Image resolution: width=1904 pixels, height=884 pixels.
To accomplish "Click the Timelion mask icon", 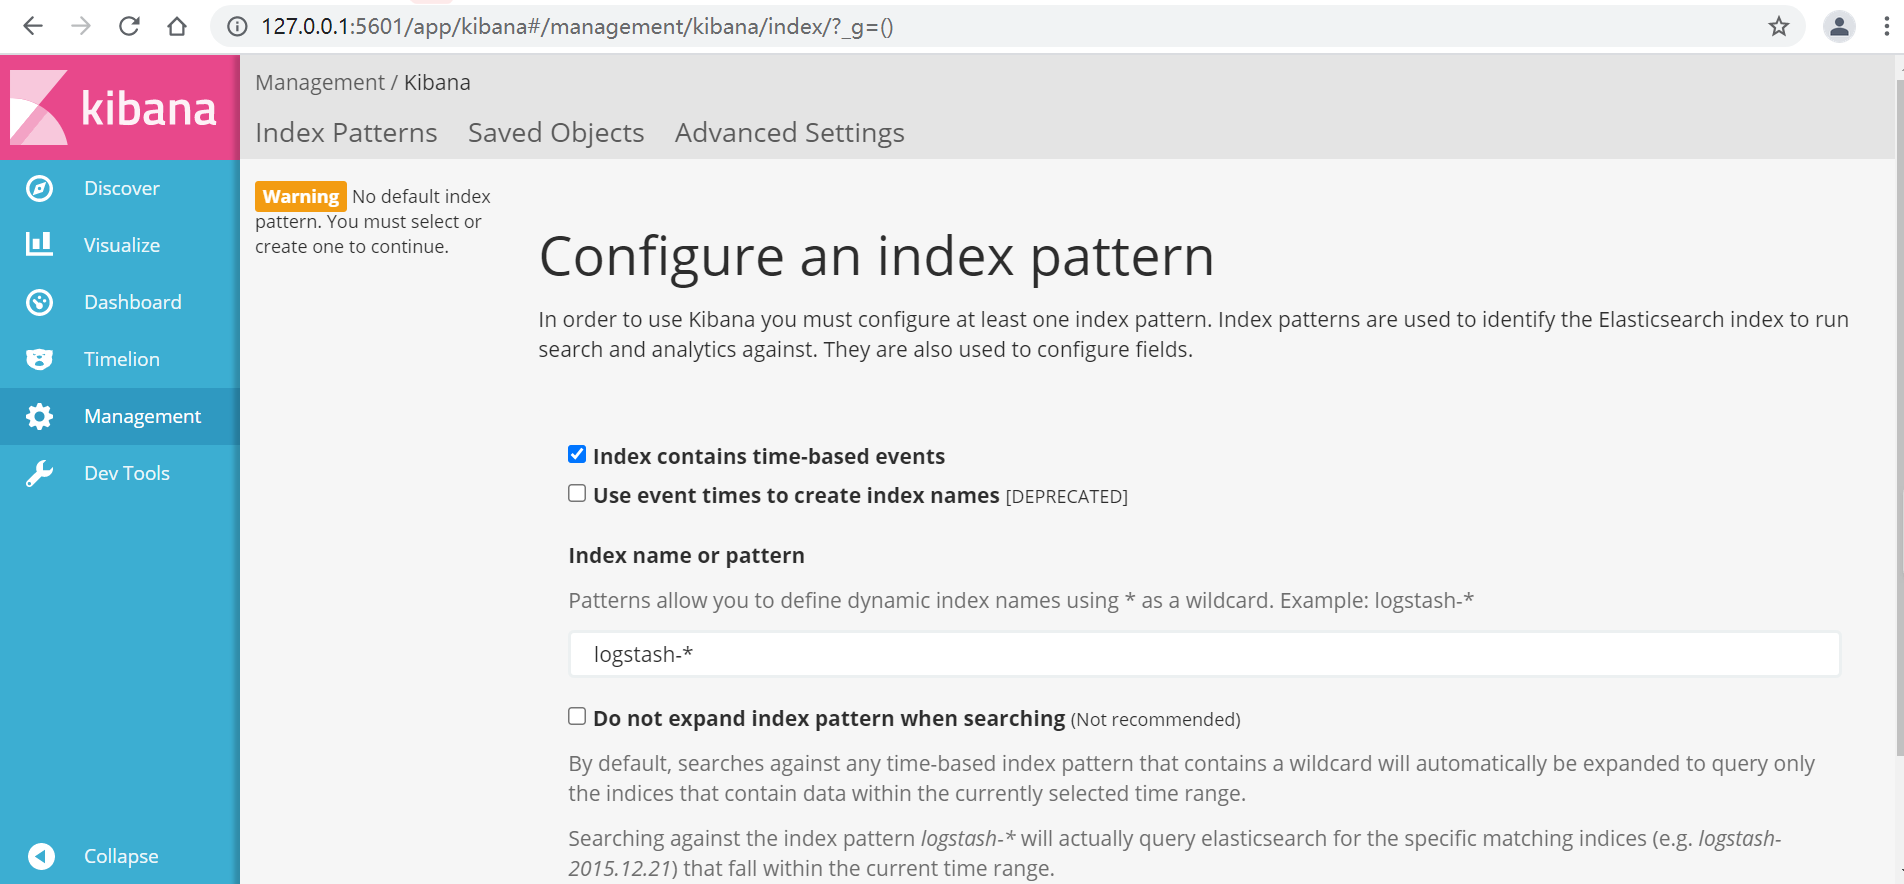I will 39,359.
